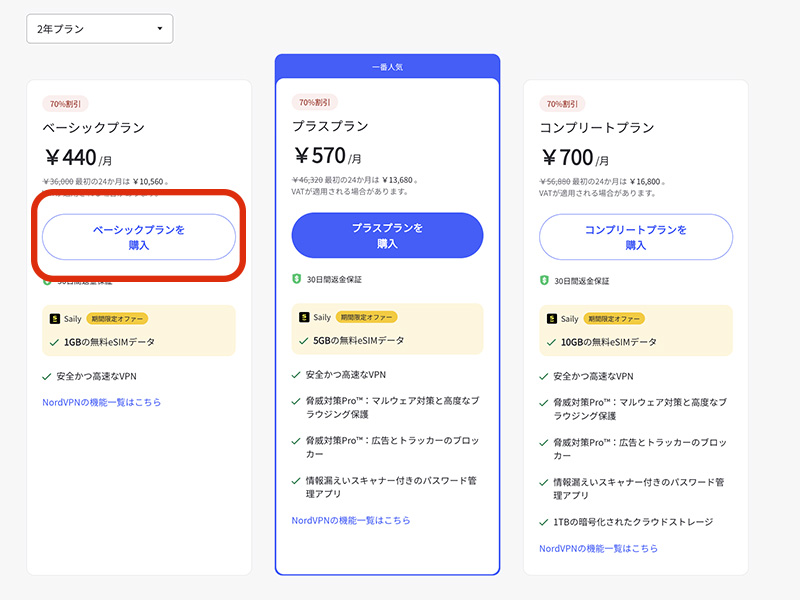
Task: Click the 70%割引 badge on Basic plan
Action: pyautogui.click(x=65, y=104)
